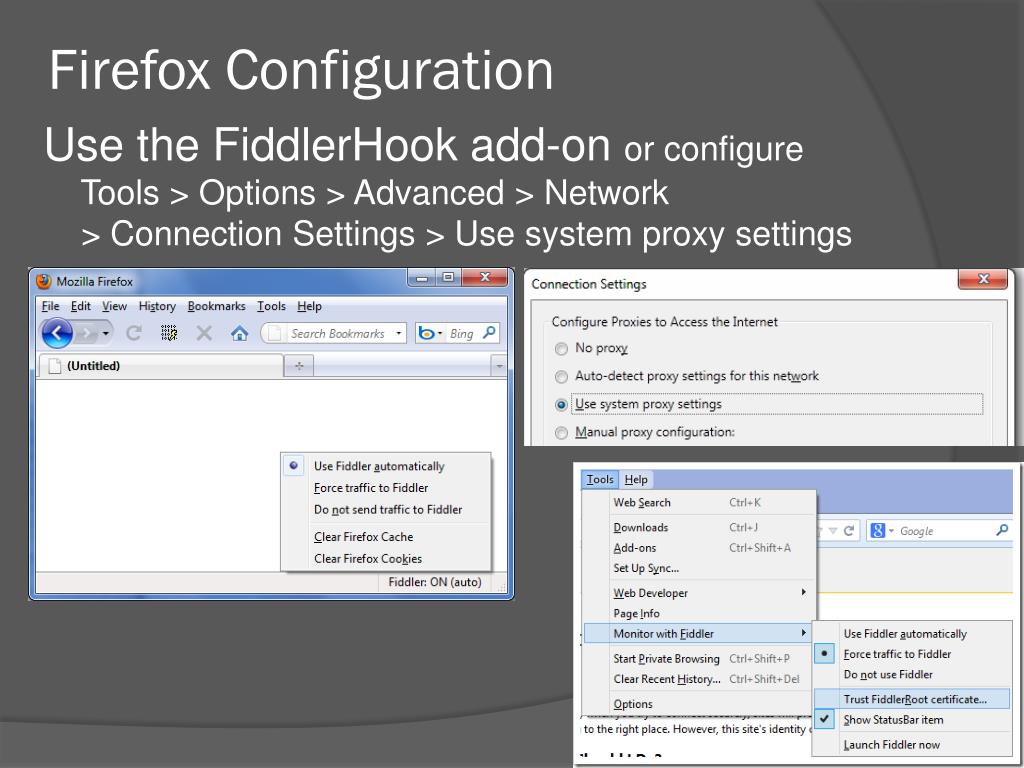
Task: Open the View menu in Mozilla Firefox
Action: click(x=114, y=306)
